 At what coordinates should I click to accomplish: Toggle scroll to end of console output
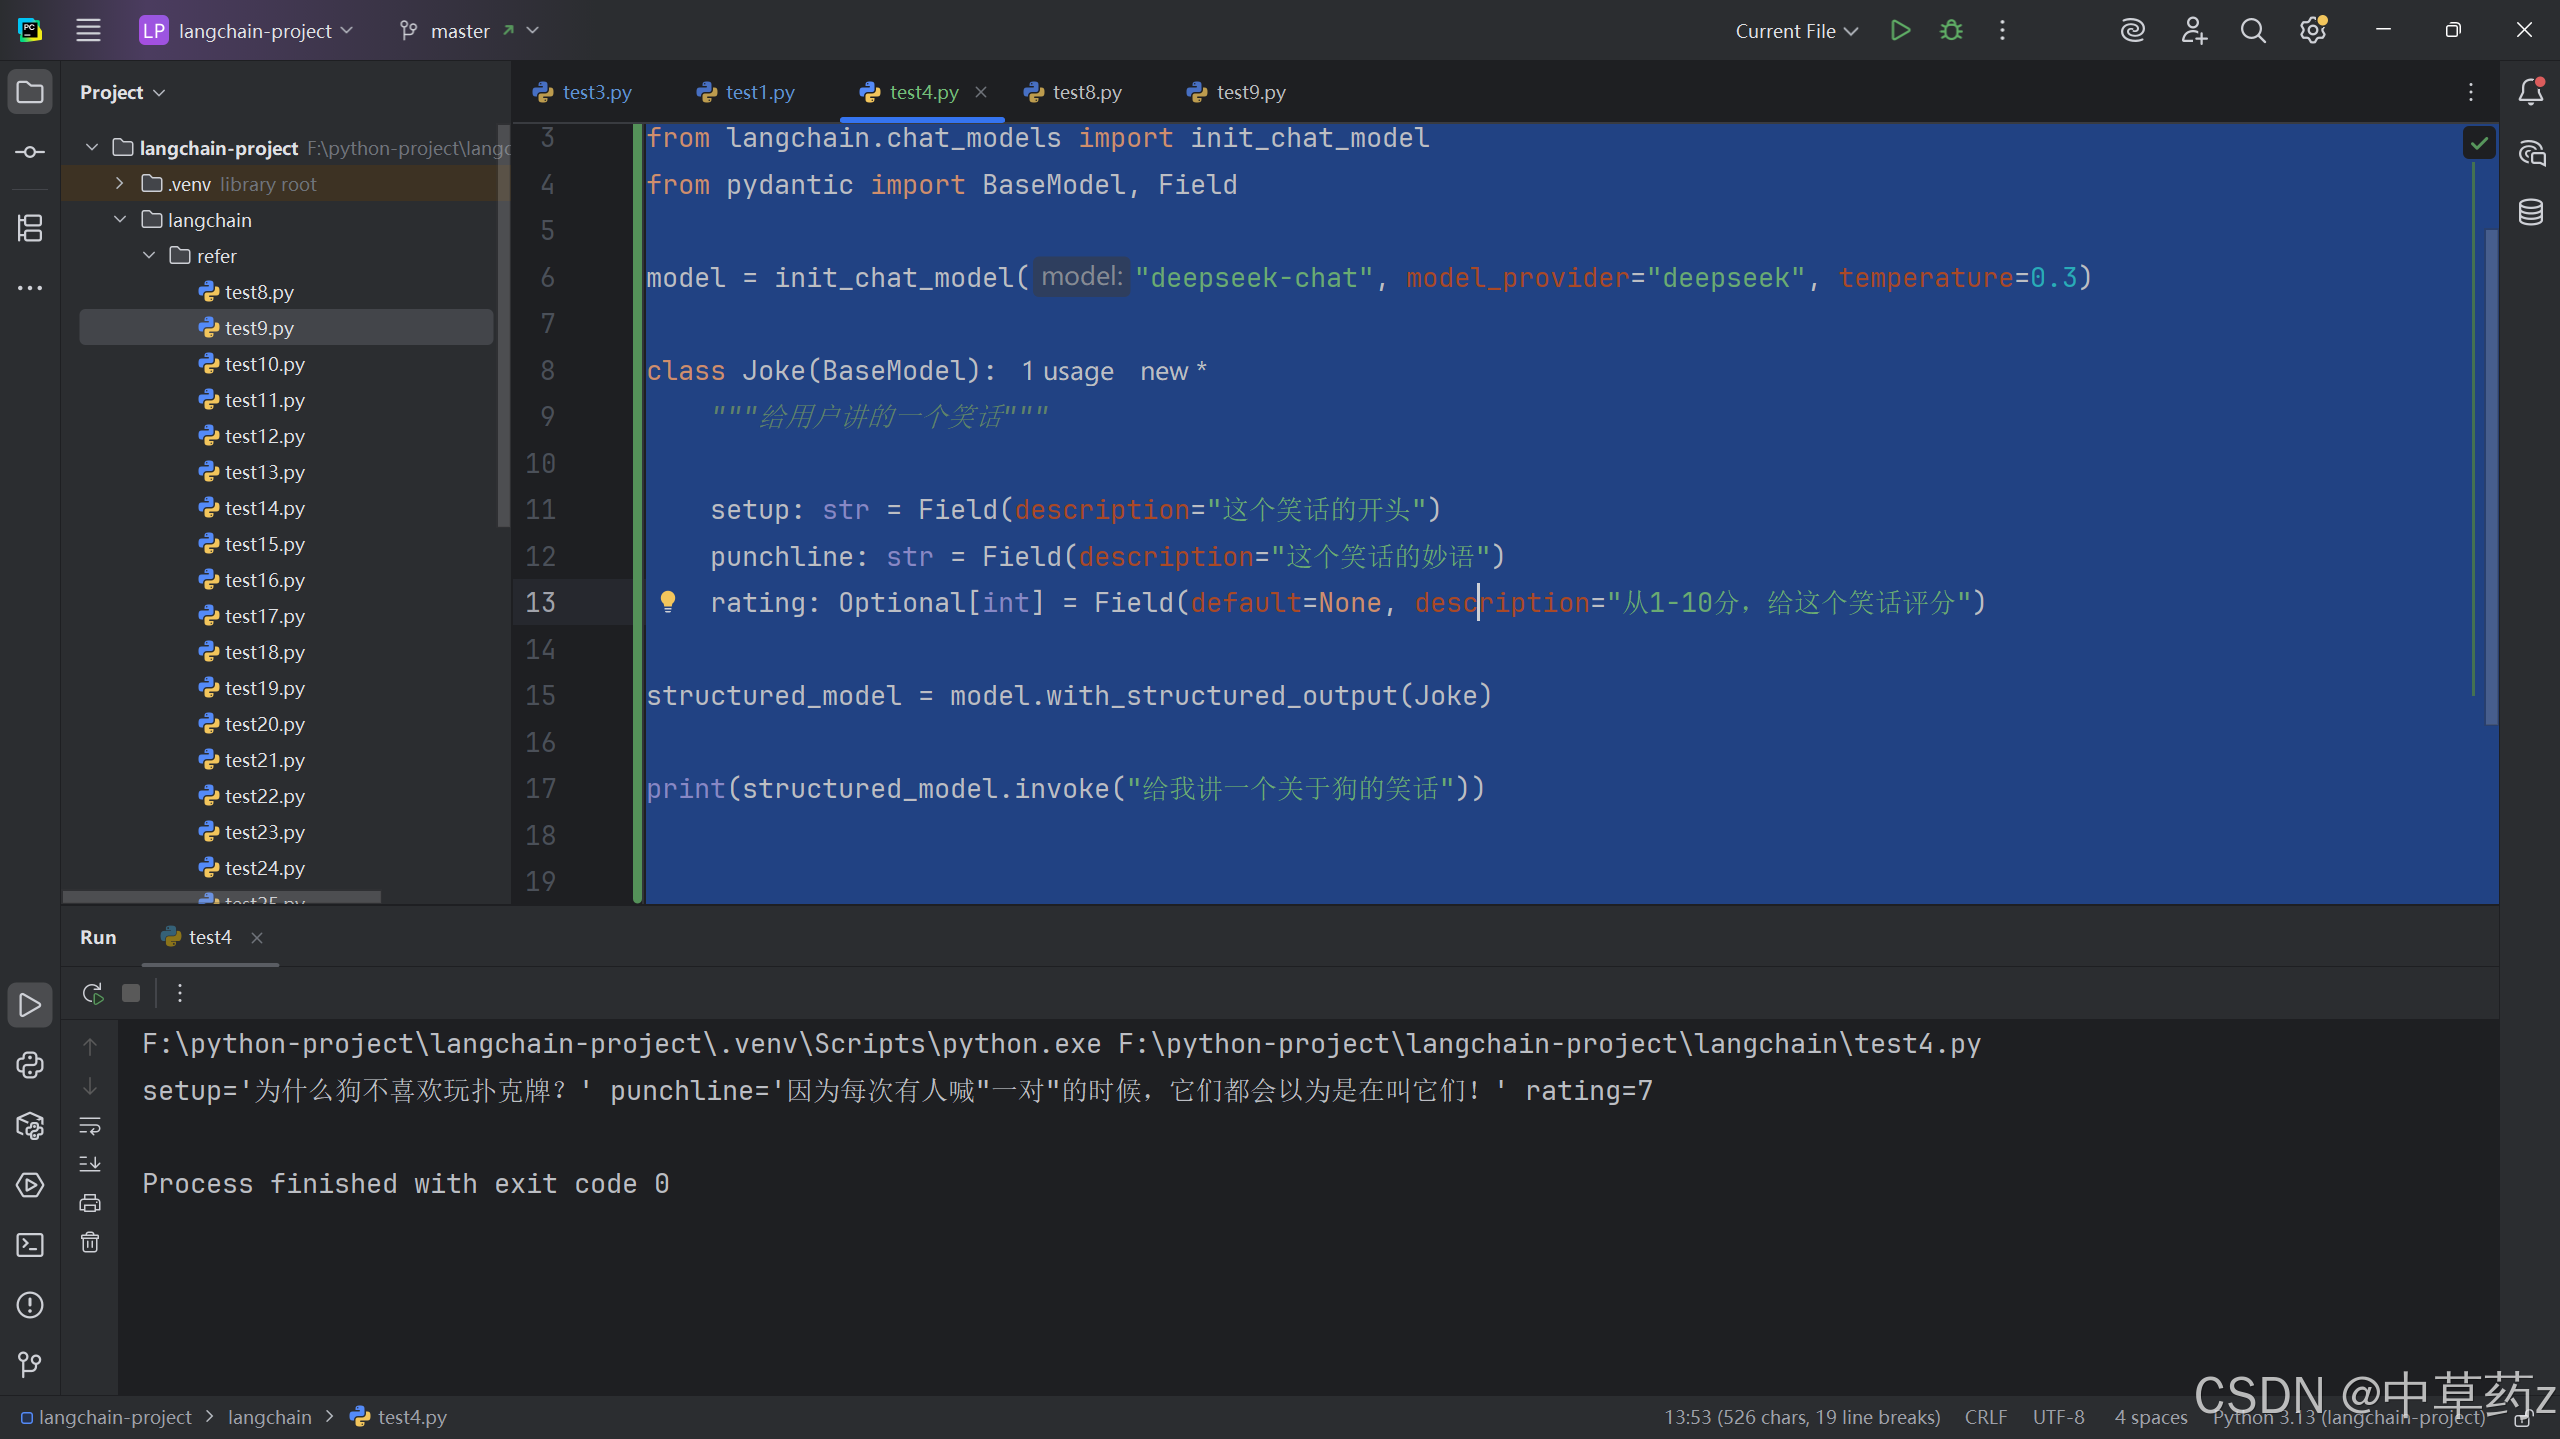pos(90,1164)
